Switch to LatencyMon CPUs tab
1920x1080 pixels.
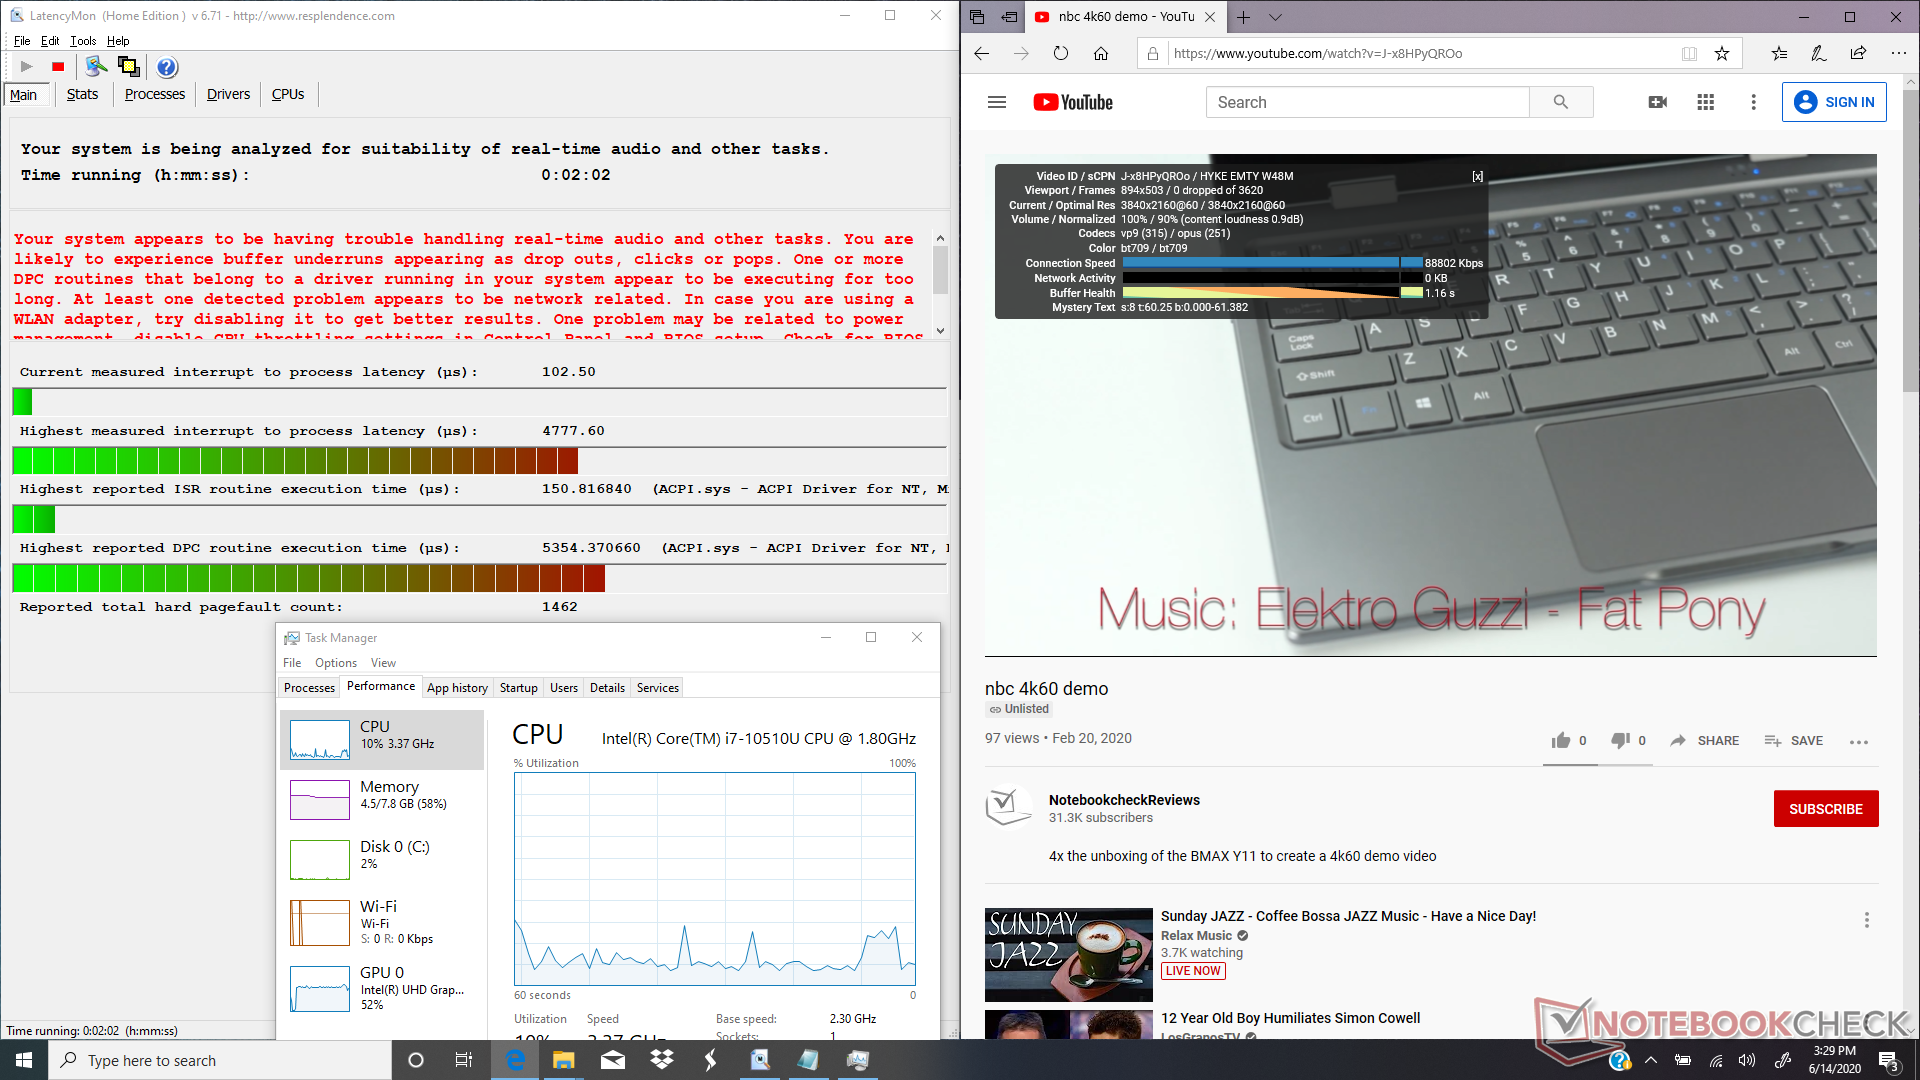click(288, 94)
